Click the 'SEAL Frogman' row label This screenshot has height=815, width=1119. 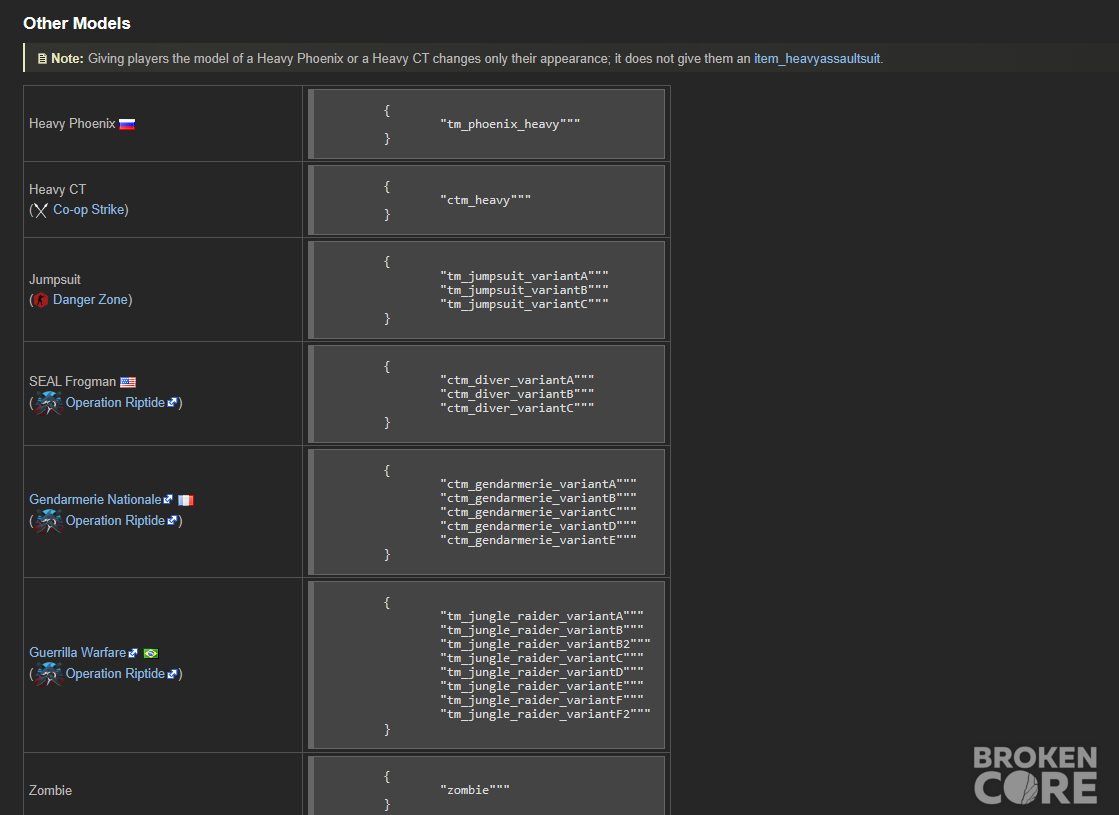point(73,382)
